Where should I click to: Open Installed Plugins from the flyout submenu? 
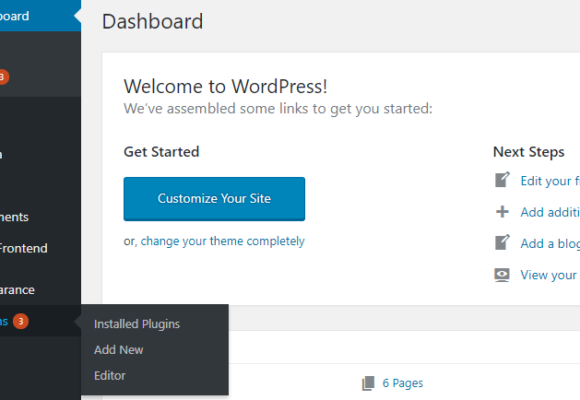tap(137, 324)
